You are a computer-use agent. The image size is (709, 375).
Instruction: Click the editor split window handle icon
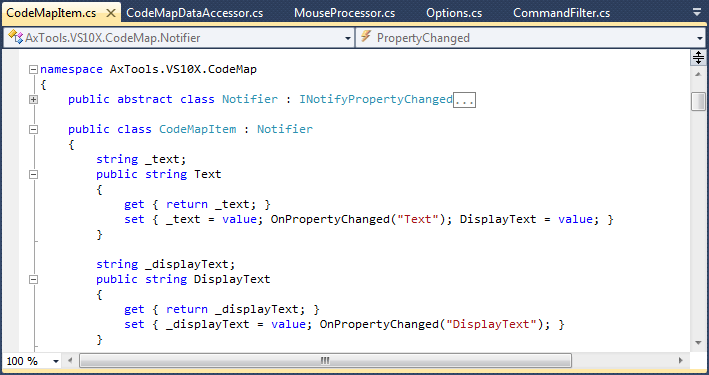pyautogui.click(x=699, y=57)
